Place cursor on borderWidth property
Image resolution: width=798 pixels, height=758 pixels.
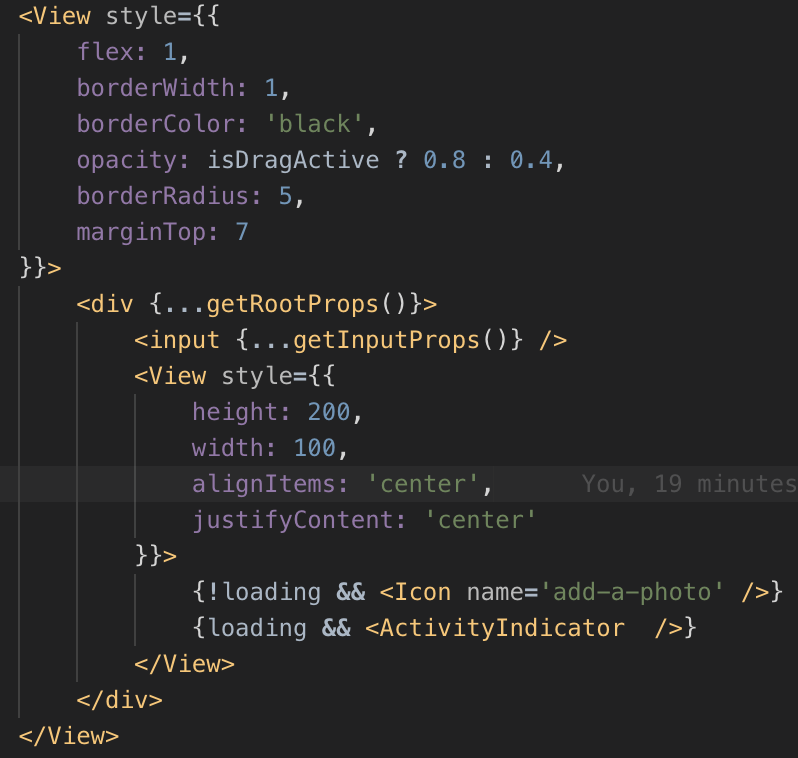(x=155, y=88)
